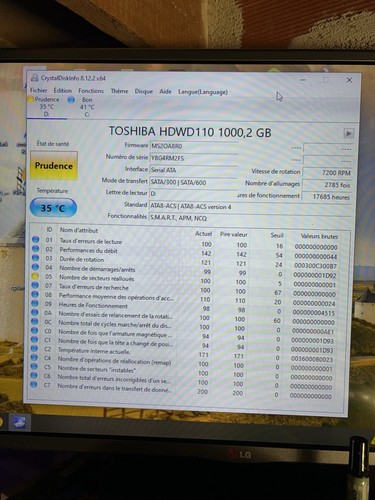Click the blue status icon for attribute C1
375x500 pixels.
click(34, 339)
